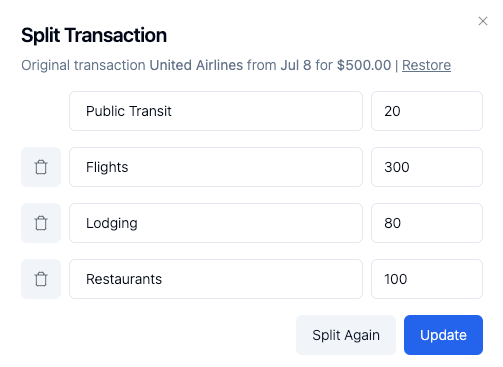Remove the Lodging split with trash icon
Viewport: 503px width, 367px height.
(x=41, y=223)
